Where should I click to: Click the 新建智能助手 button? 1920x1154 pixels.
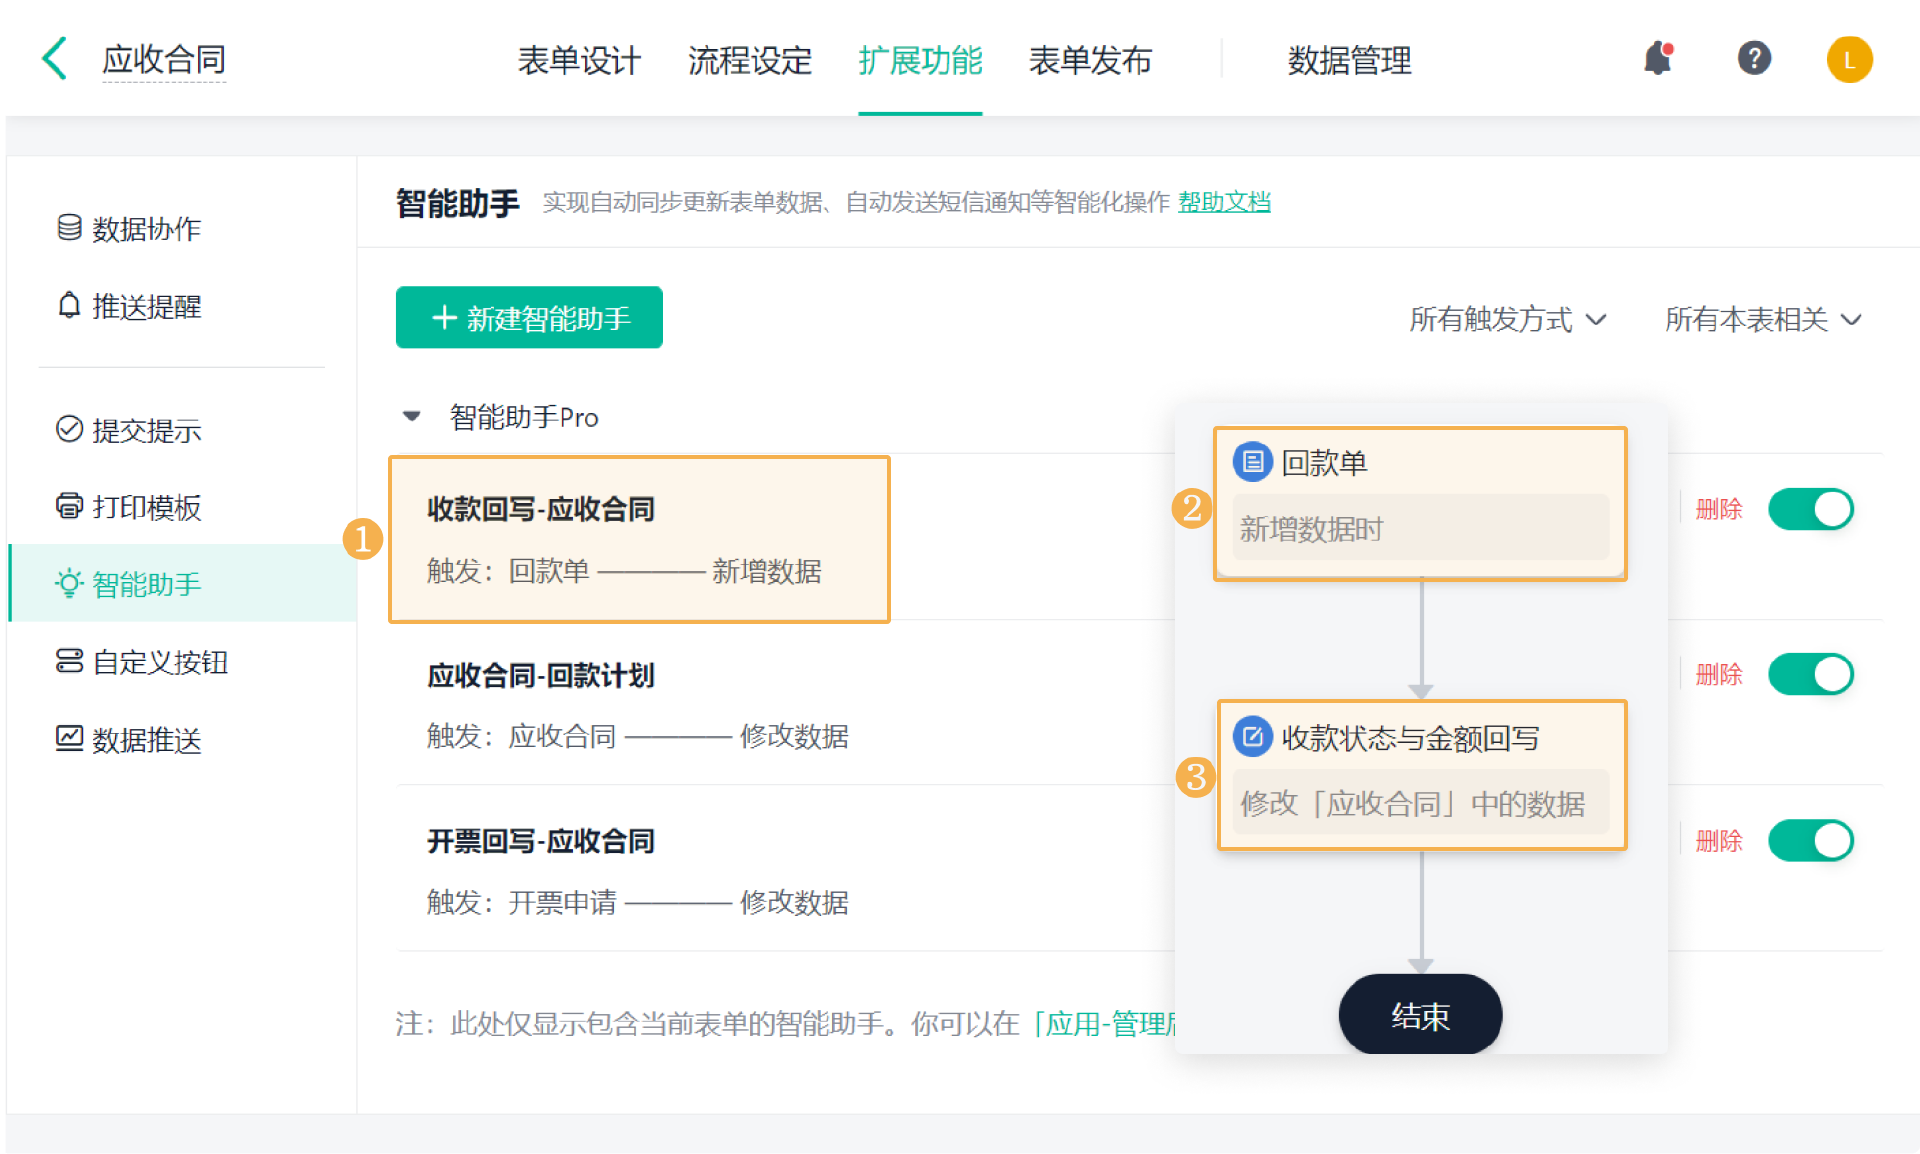[529, 318]
